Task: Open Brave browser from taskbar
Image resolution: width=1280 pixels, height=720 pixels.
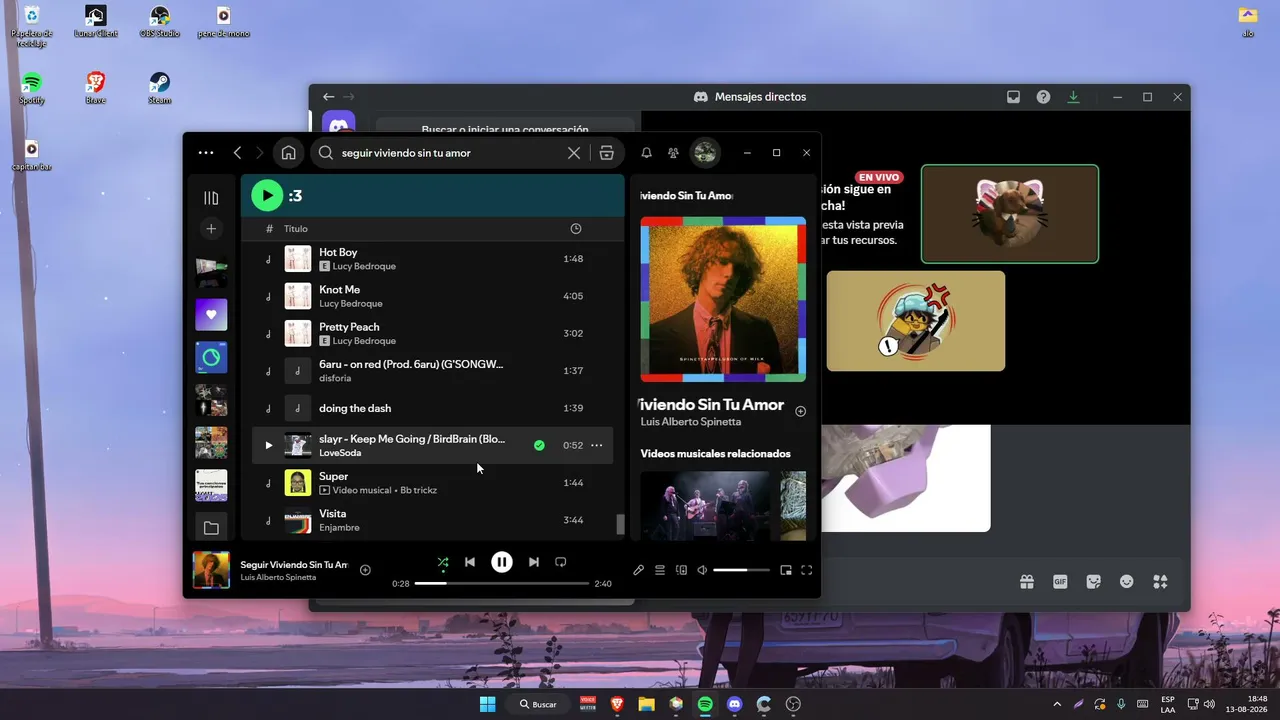Action: [617, 704]
